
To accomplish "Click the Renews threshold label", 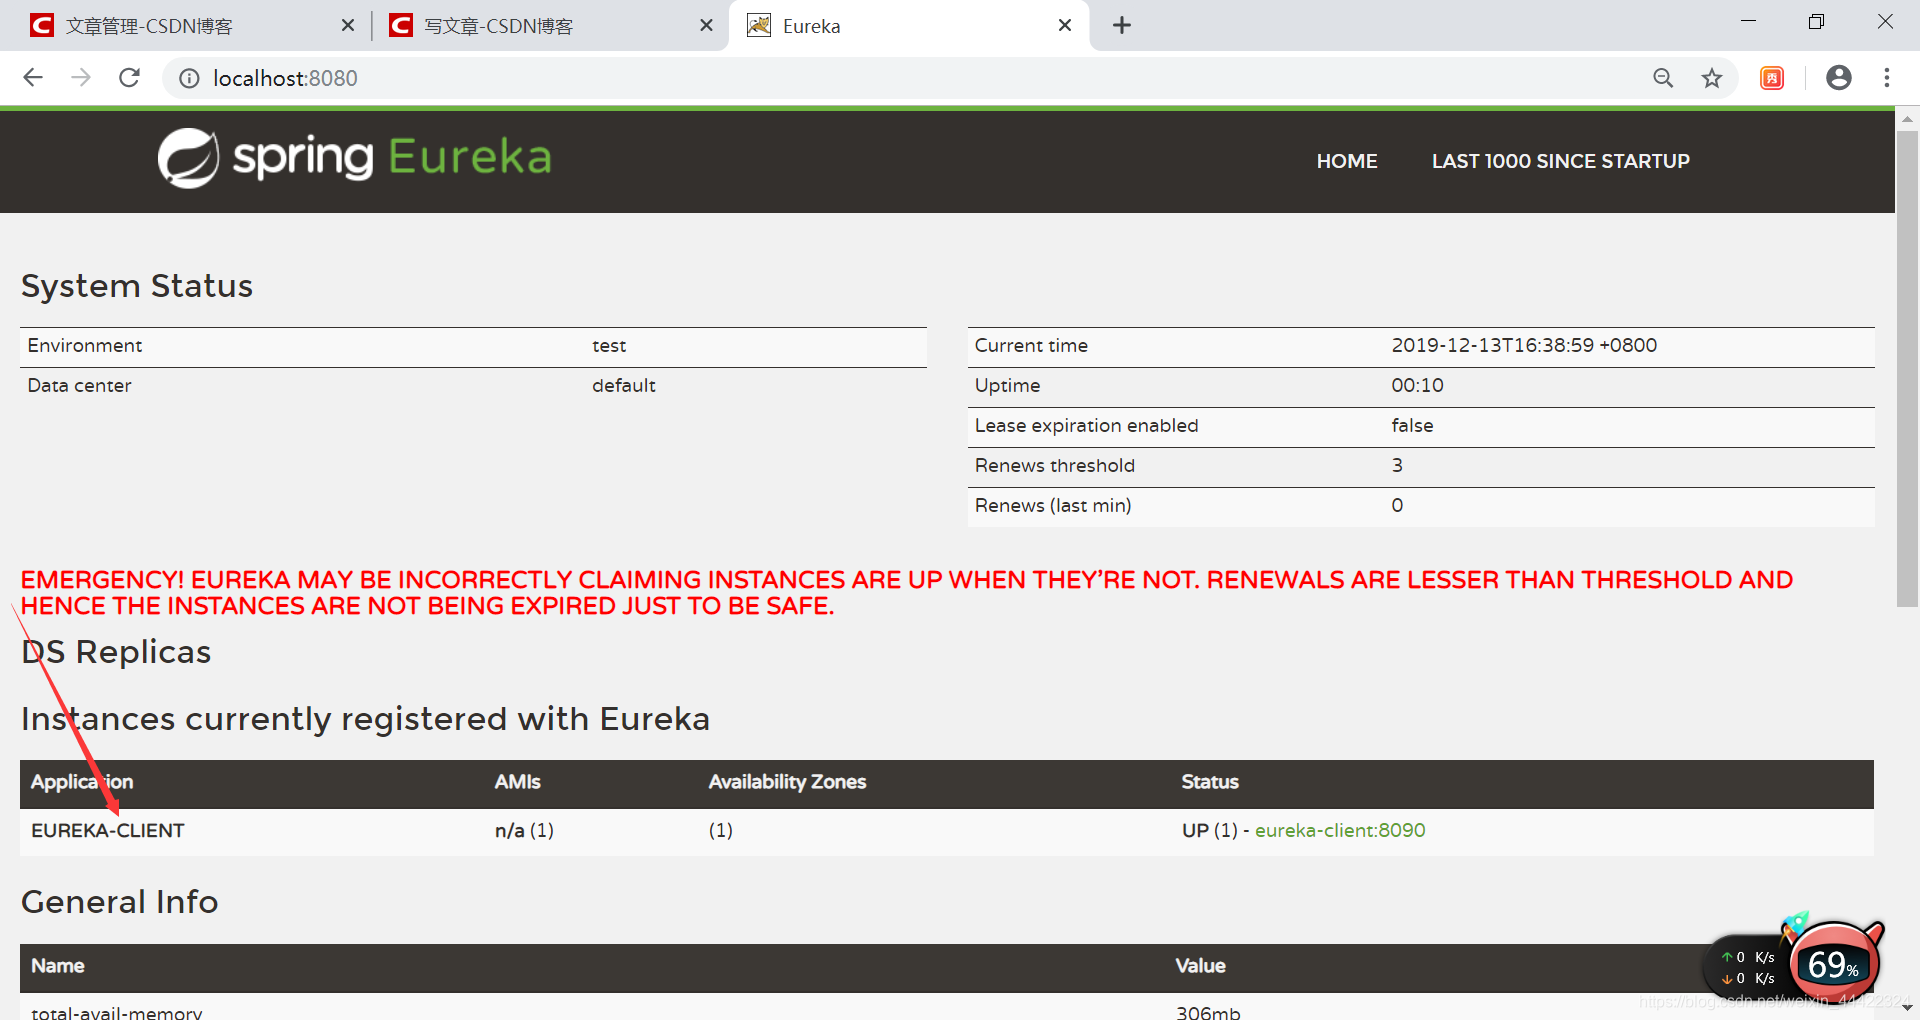I will (x=1055, y=465).
